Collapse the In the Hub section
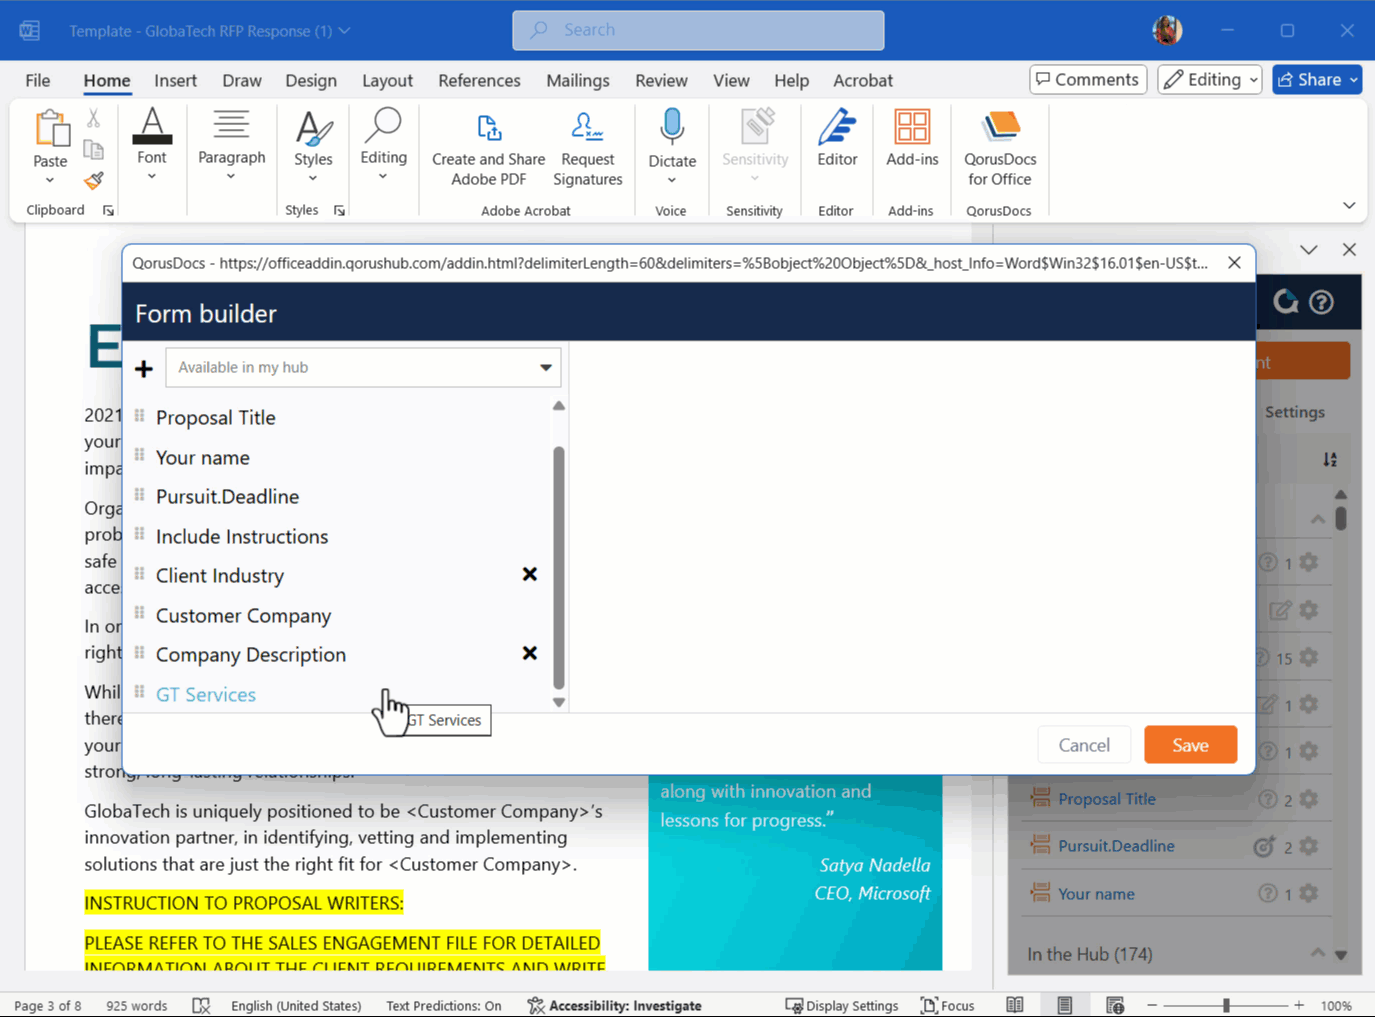The height and width of the screenshot is (1017, 1375). (x=1317, y=953)
